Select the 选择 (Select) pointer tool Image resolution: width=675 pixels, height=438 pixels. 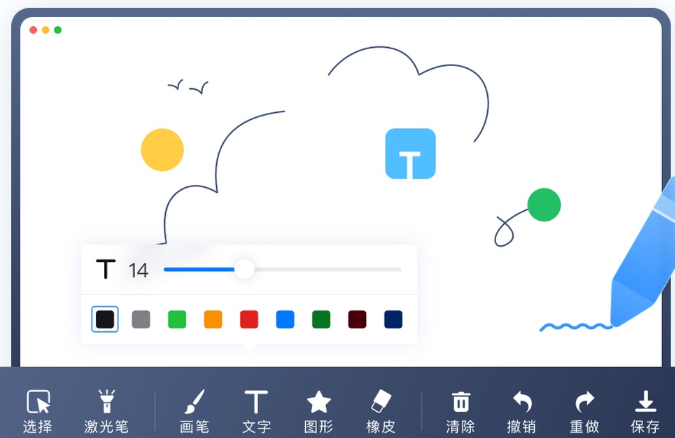tap(38, 411)
